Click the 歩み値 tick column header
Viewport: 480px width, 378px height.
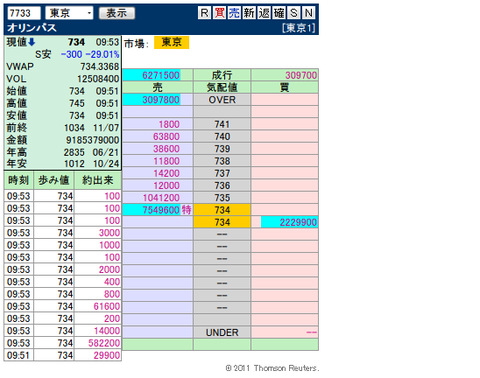point(54,180)
